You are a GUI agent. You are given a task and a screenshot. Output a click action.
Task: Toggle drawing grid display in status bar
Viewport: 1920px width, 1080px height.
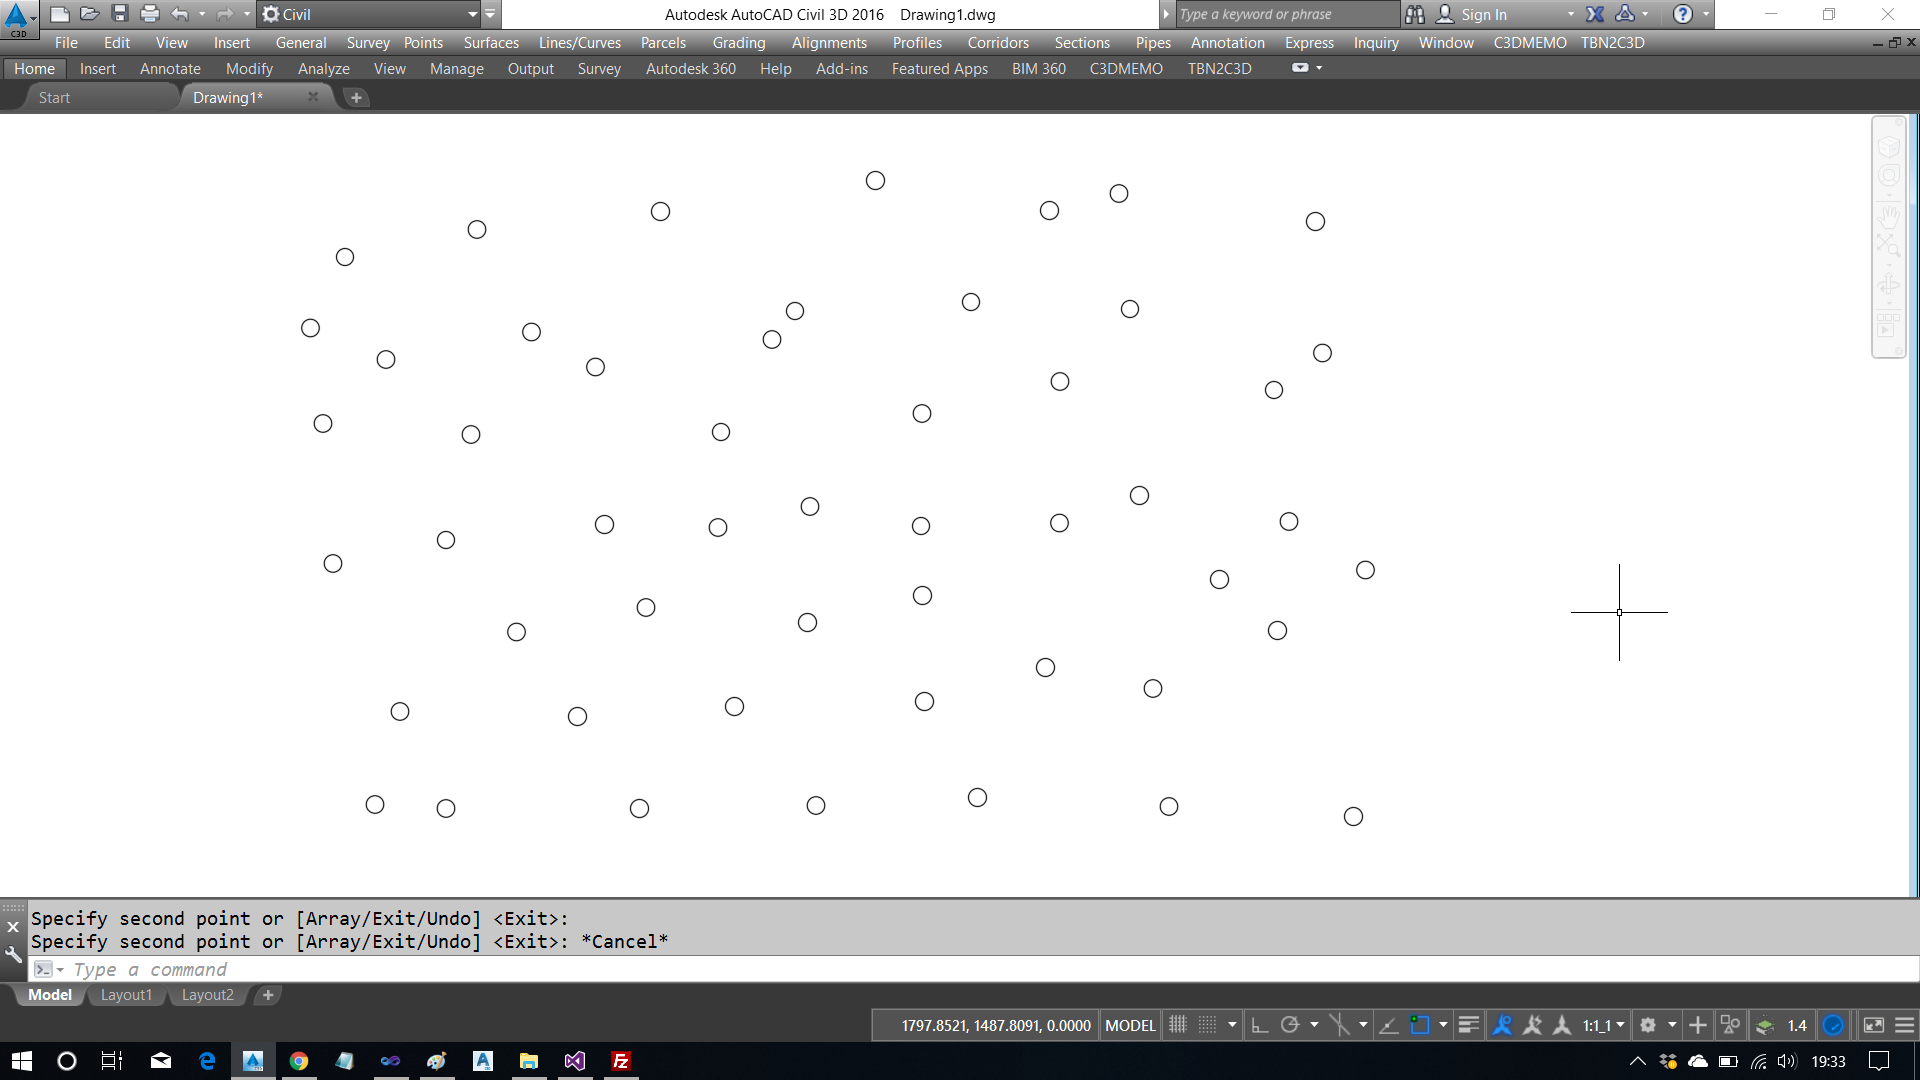coord(1178,1025)
